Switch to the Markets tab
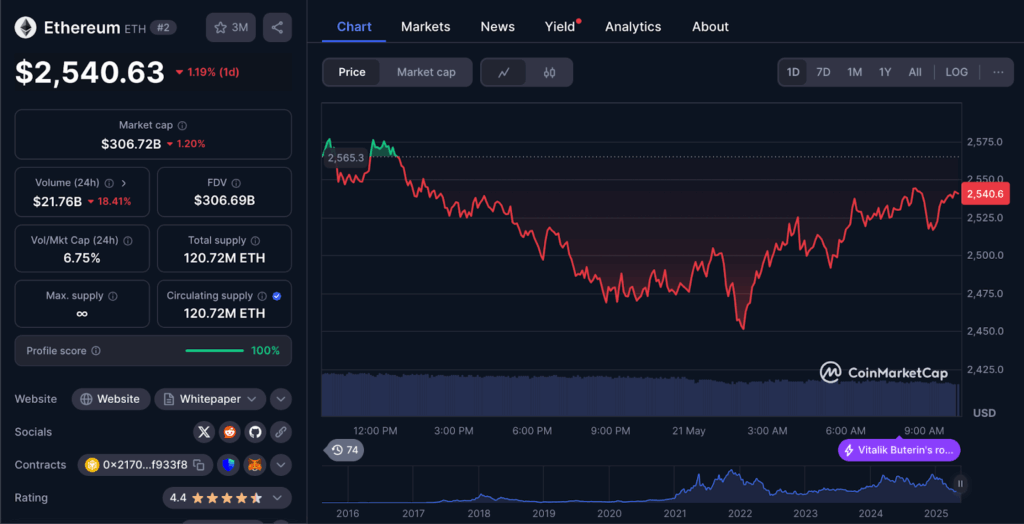This screenshot has width=1024, height=524. [x=425, y=27]
